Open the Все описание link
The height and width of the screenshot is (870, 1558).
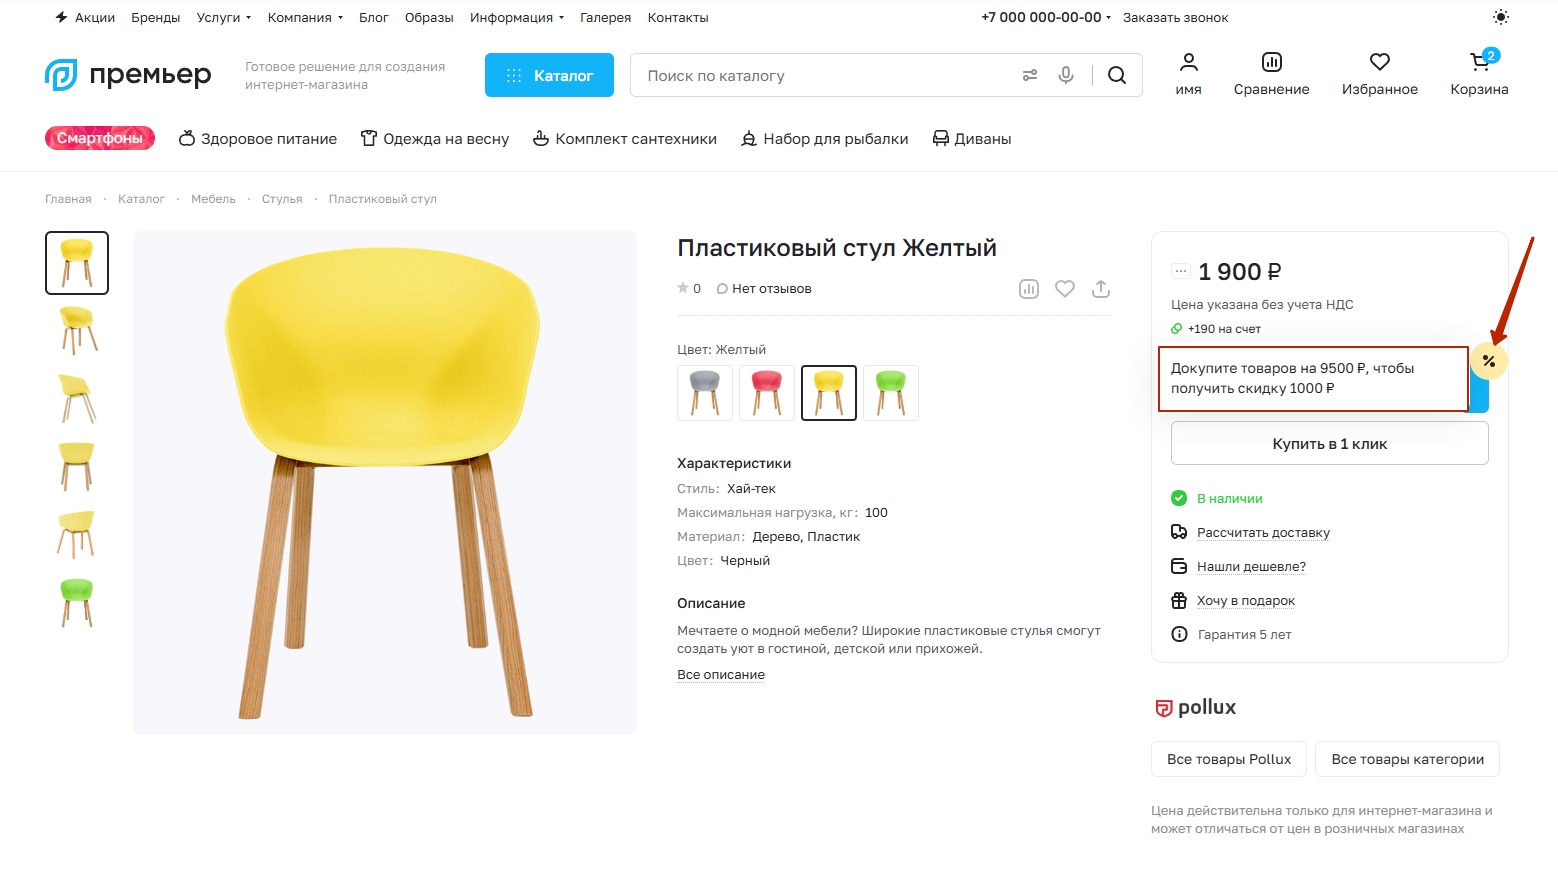721,675
